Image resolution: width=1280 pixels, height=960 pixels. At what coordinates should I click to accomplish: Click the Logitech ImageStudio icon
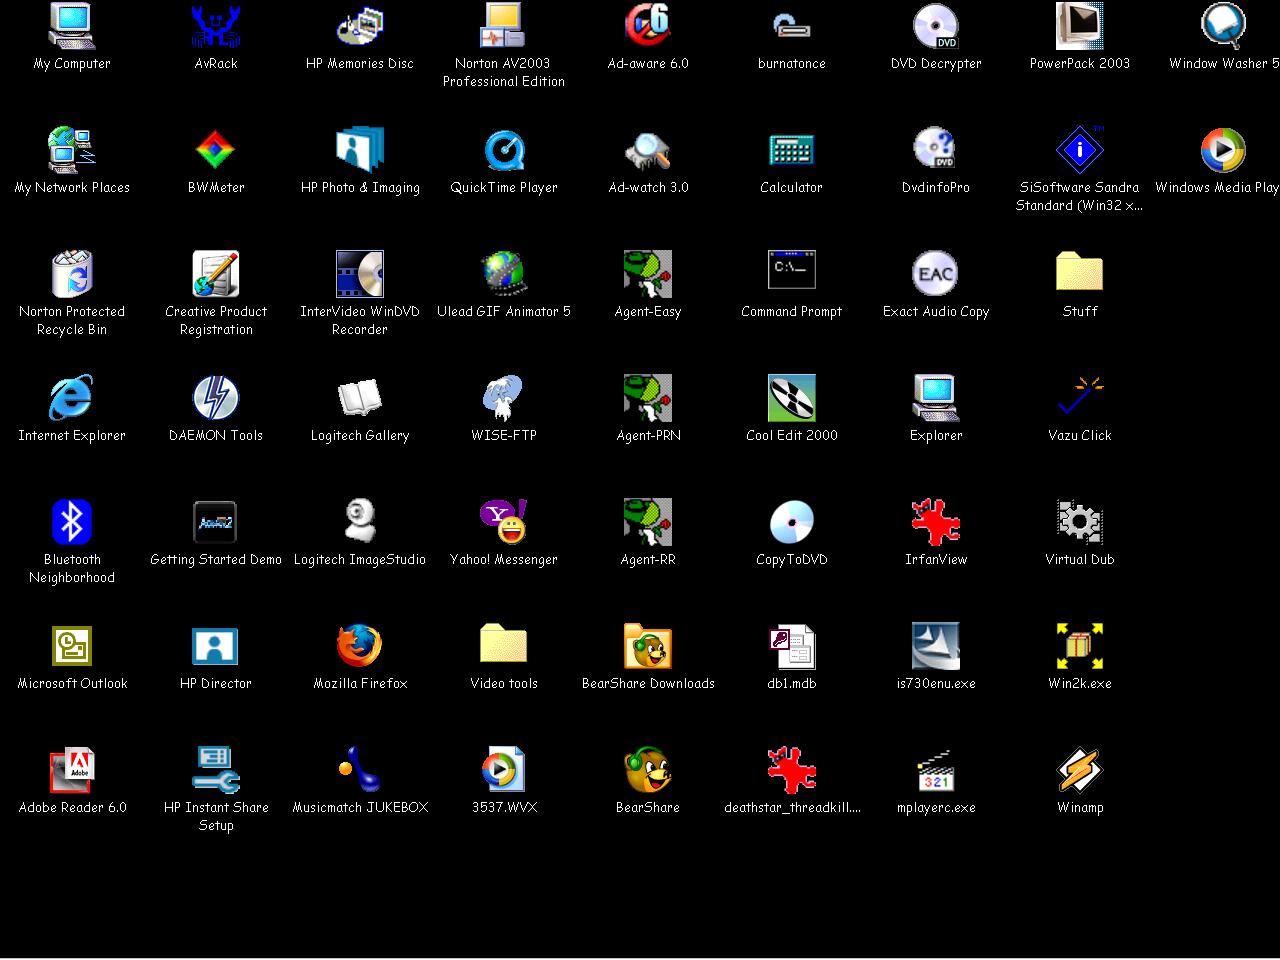(360, 522)
